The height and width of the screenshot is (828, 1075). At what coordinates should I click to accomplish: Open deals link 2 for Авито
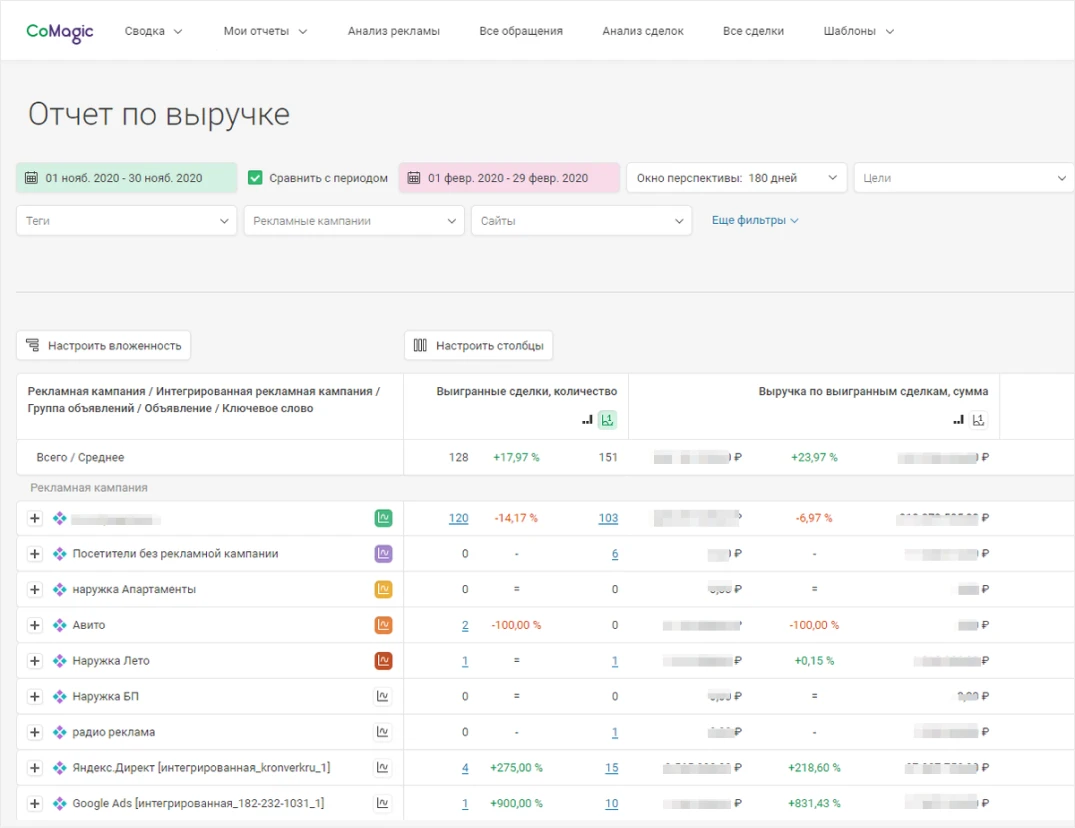tap(466, 625)
